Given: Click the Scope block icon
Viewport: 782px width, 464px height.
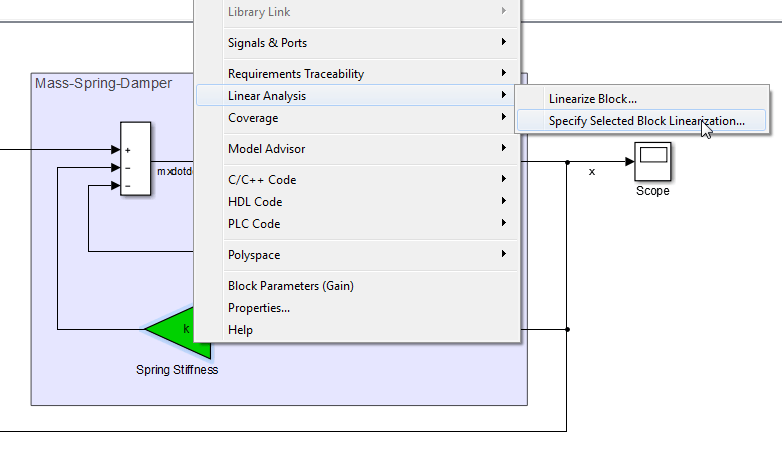Looking at the screenshot, I should (652, 161).
